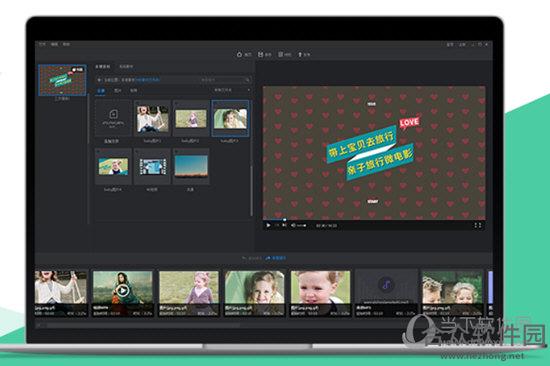550x366 pixels.
Task: Click the music note audio clip icon
Action: coord(386,284)
